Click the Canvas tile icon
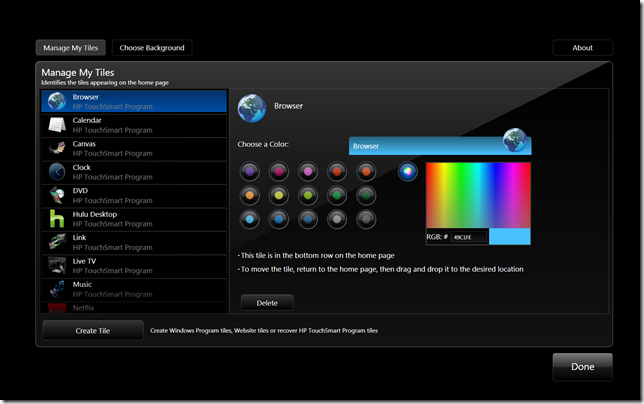Screen dimensions: 644x404 [x=57, y=148]
